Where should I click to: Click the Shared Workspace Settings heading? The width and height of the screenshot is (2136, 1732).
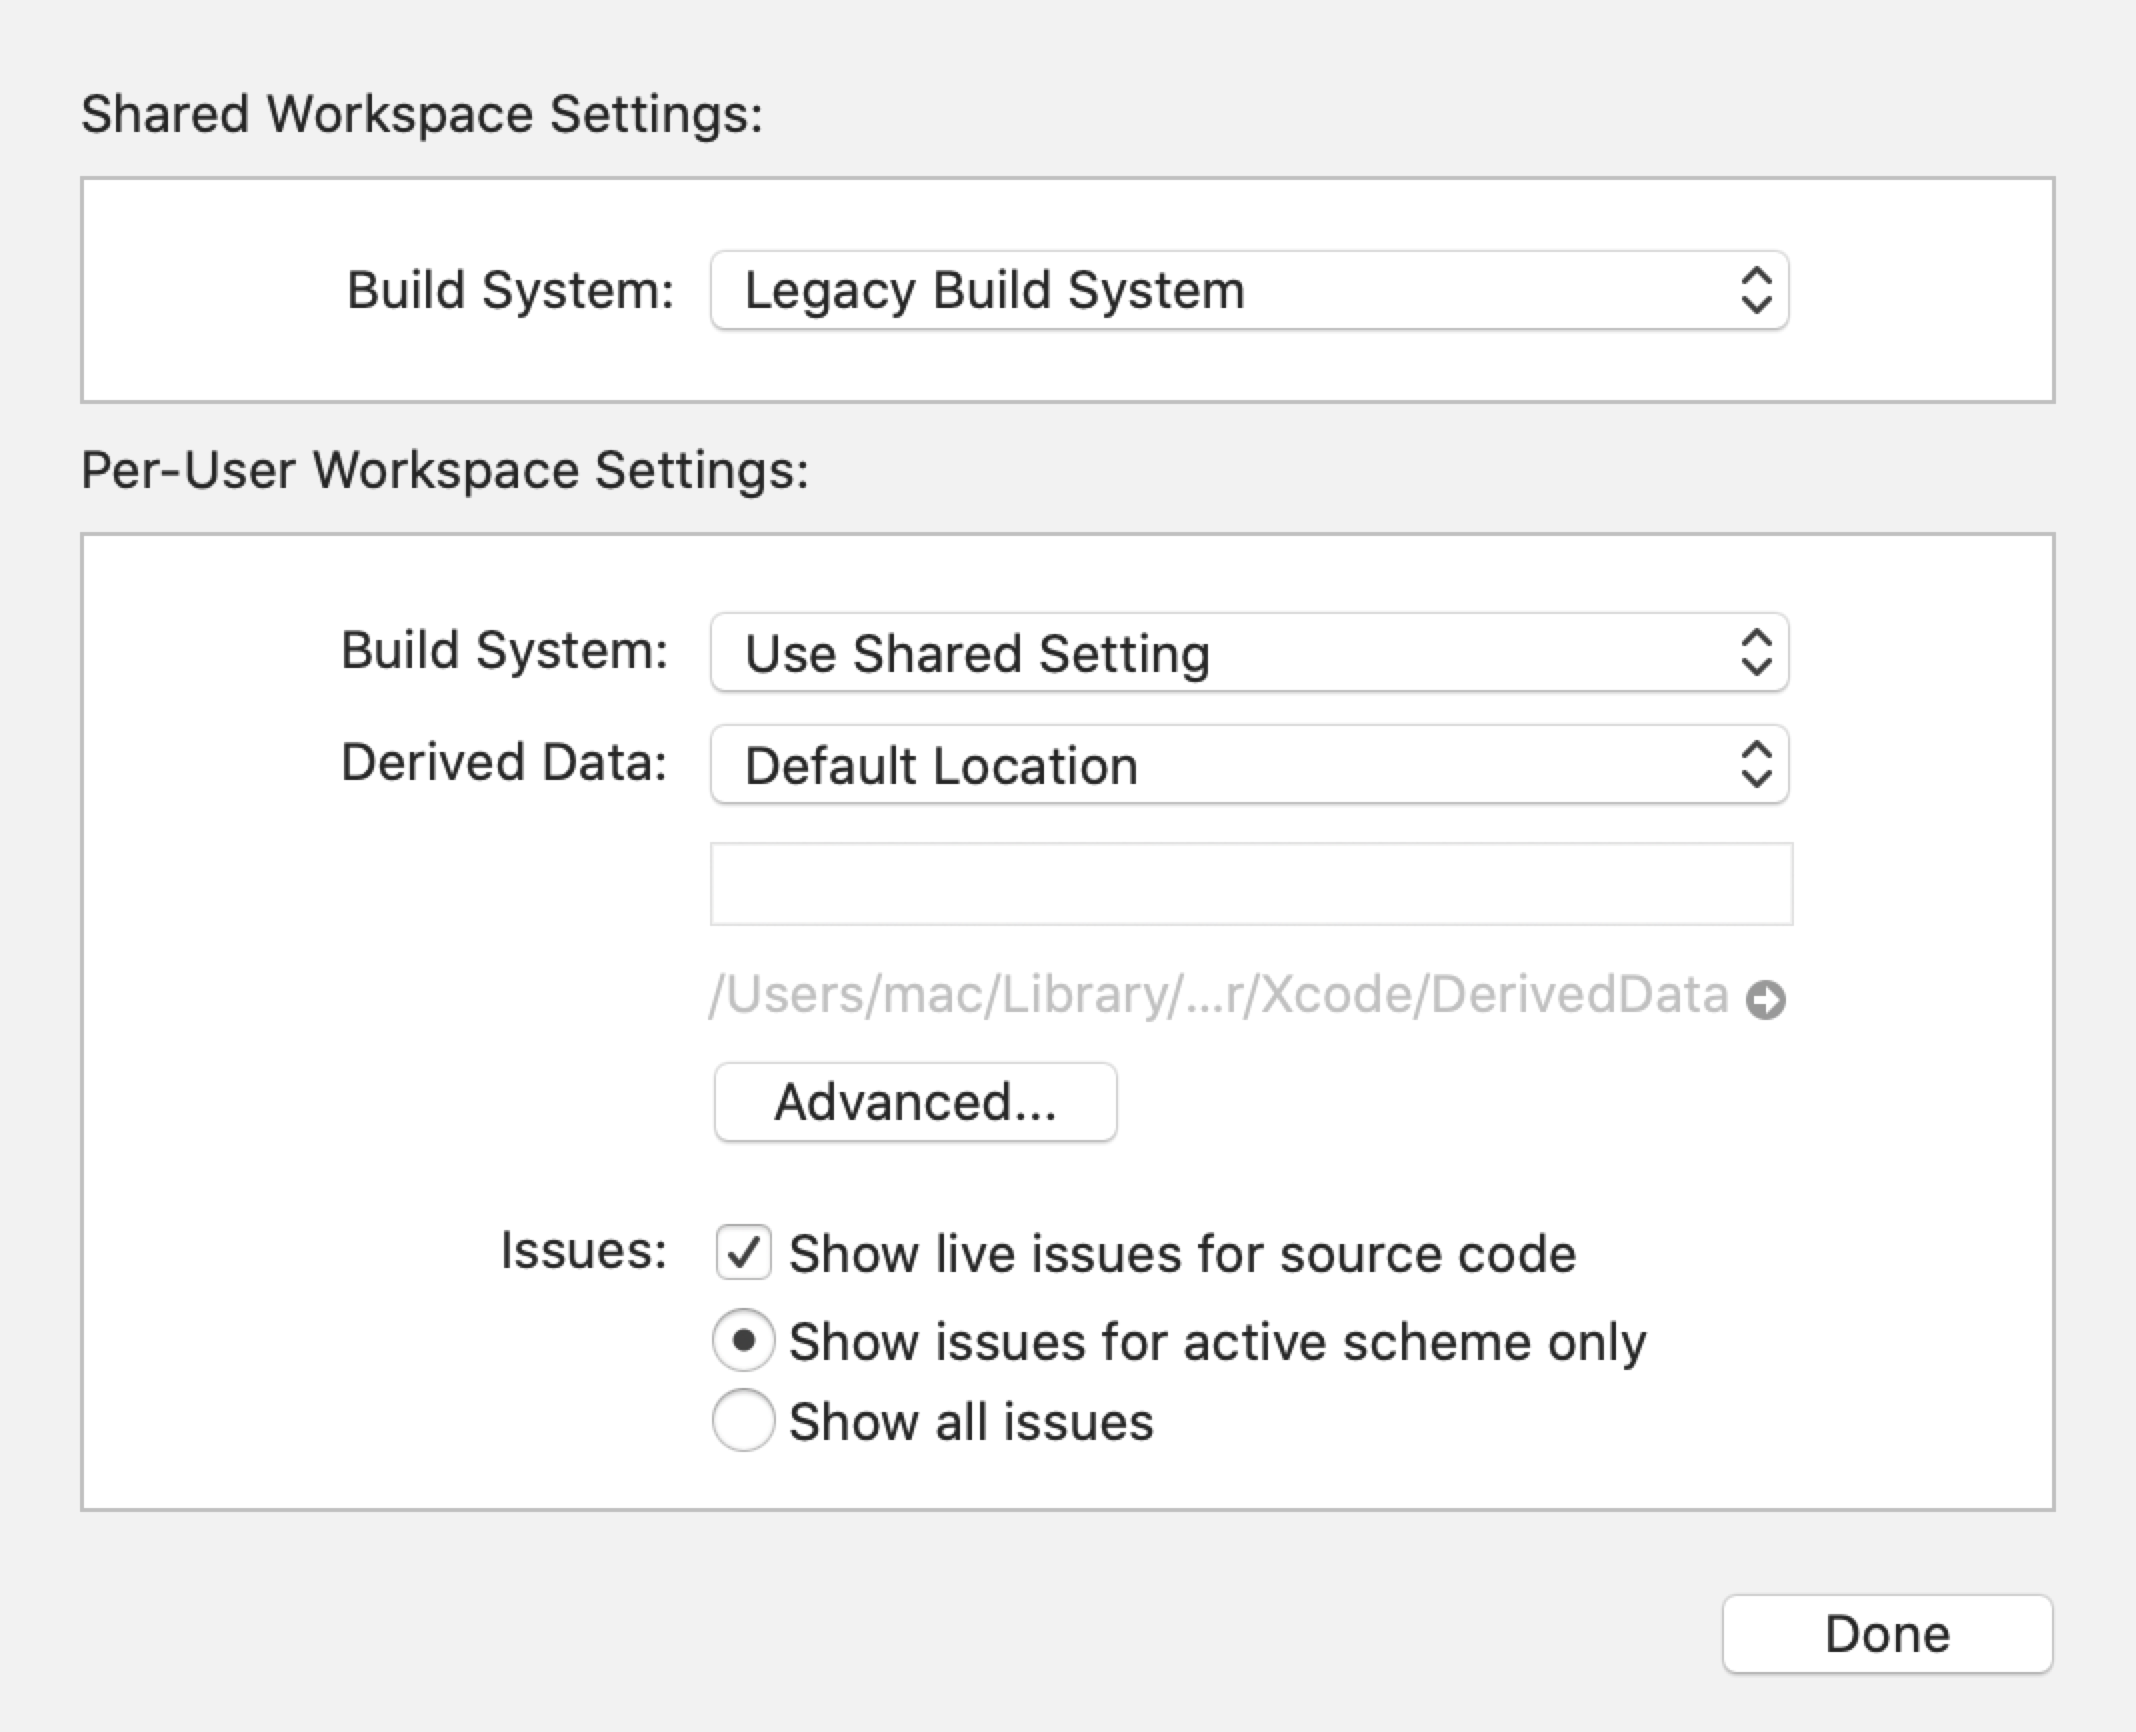[421, 114]
